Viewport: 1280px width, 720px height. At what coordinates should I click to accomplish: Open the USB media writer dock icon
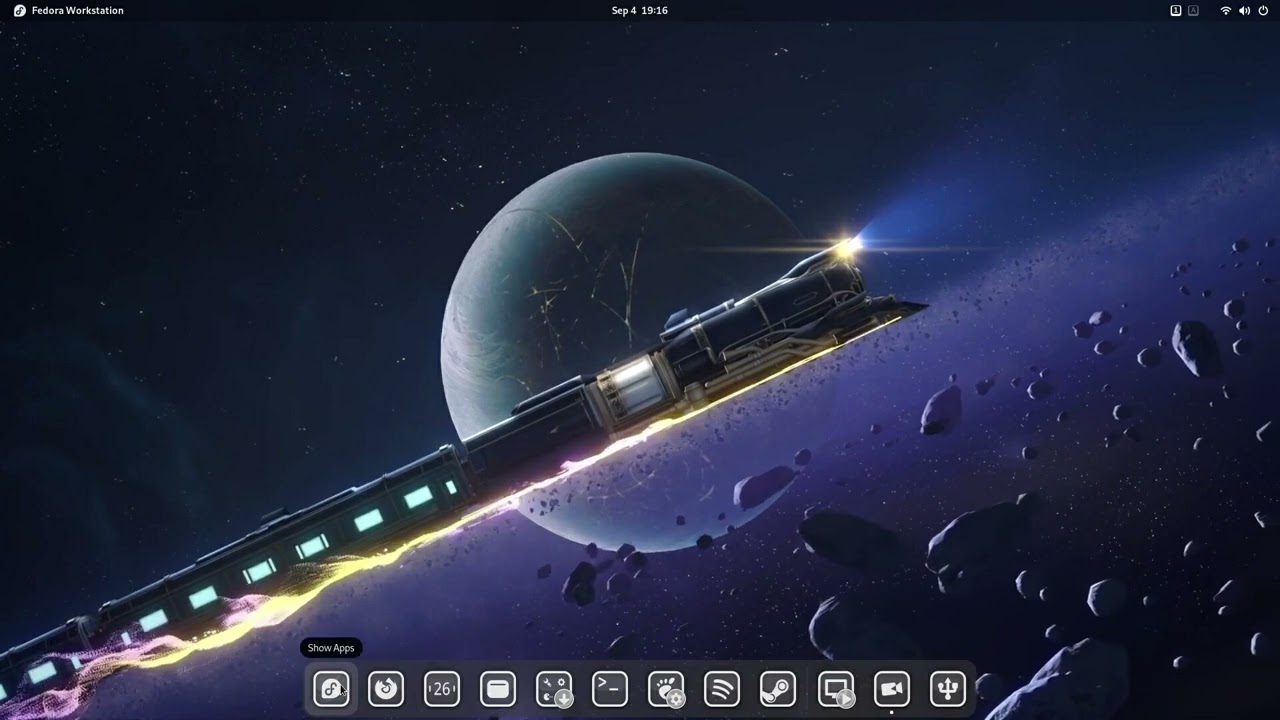(x=948, y=688)
